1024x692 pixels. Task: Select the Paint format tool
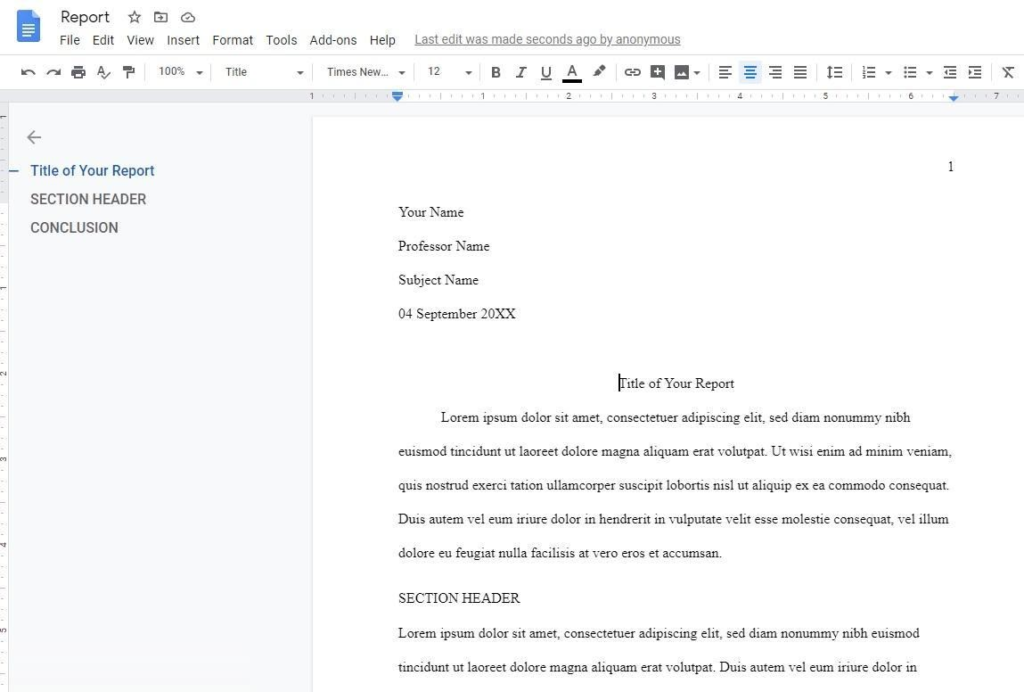click(x=126, y=72)
